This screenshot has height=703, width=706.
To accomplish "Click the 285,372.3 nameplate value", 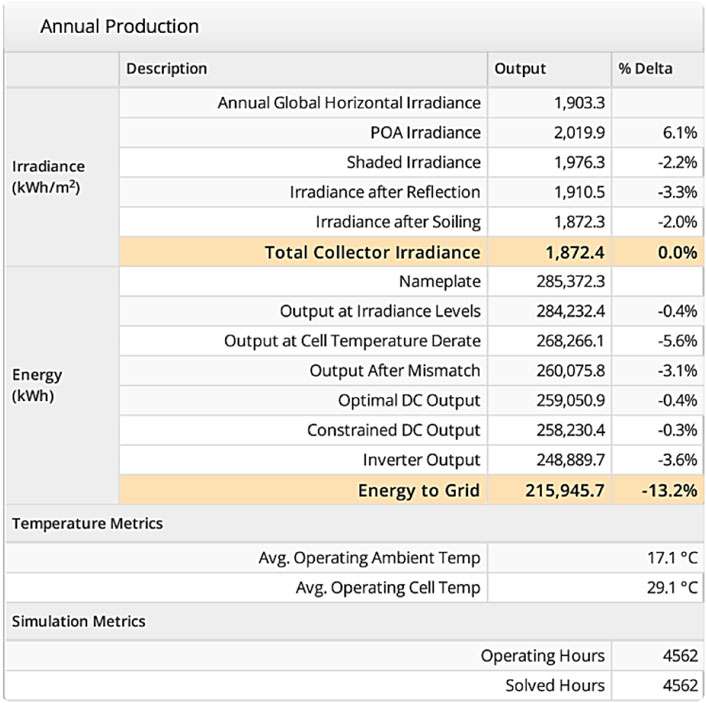I will pyautogui.click(x=570, y=281).
